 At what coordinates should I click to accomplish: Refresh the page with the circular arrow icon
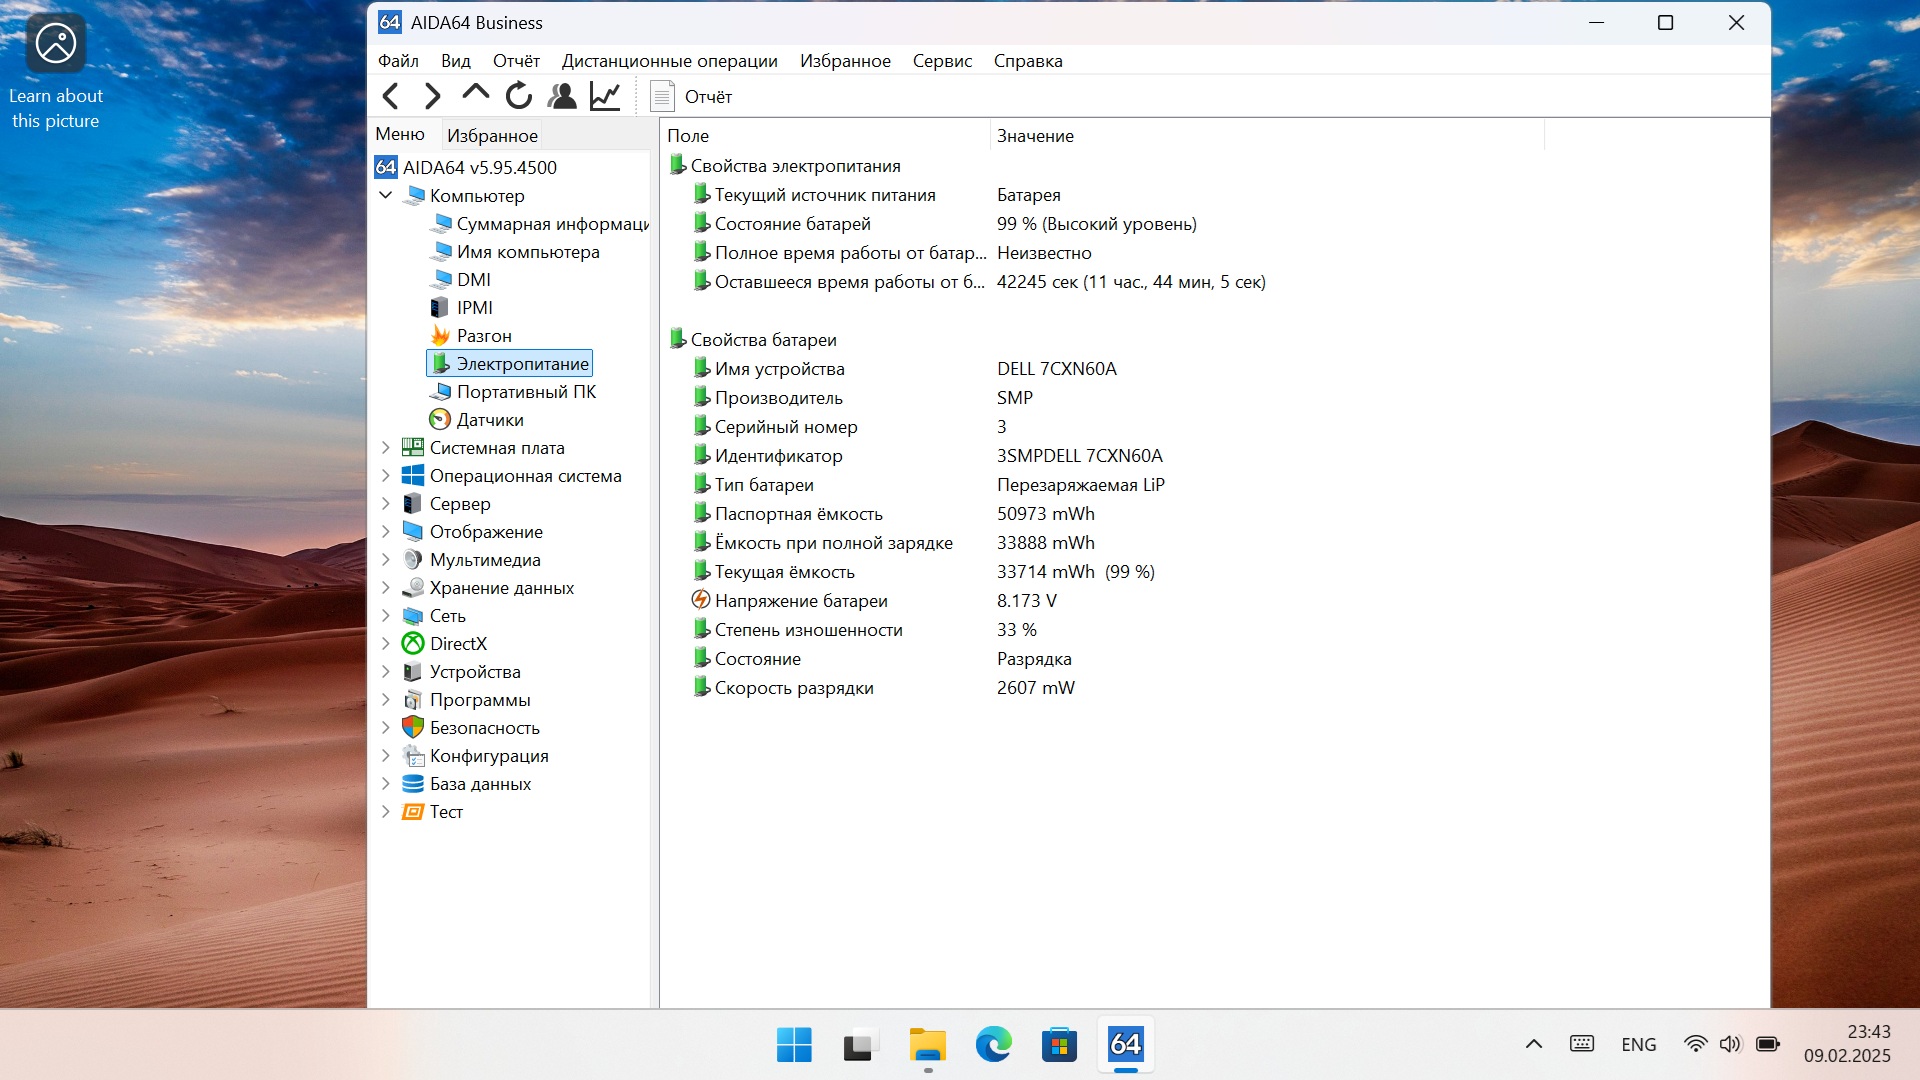(x=518, y=96)
